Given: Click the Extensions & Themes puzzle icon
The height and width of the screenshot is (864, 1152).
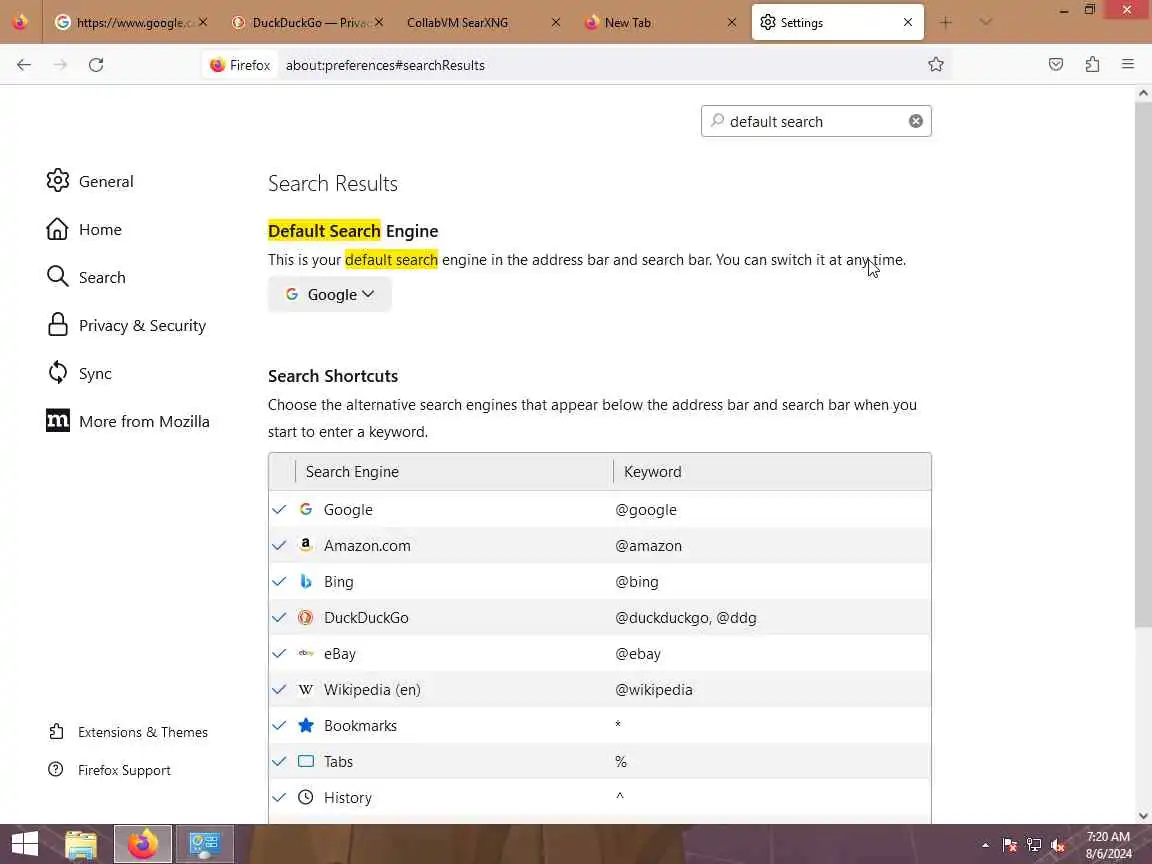Looking at the screenshot, I should (56, 732).
